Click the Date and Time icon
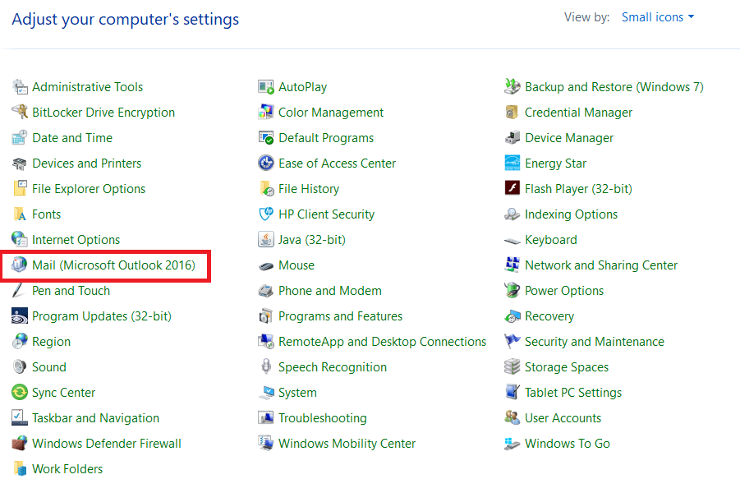The width and height of the screenshot is (740, 480). 19,138
